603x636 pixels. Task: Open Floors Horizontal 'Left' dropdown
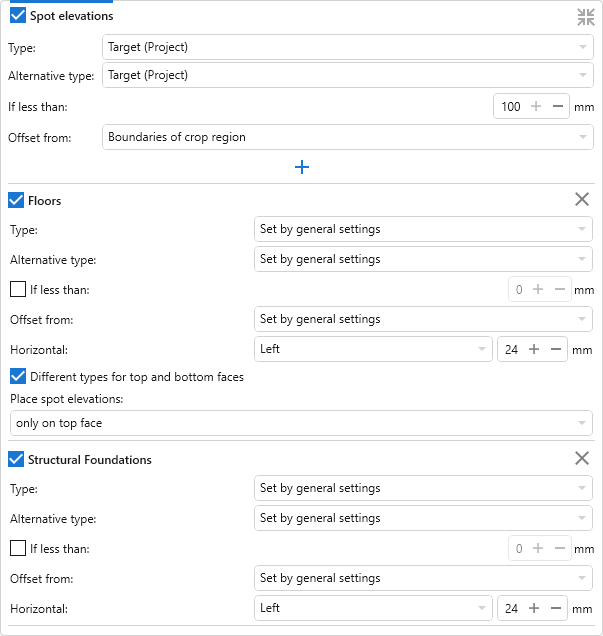tap(373, 349)
